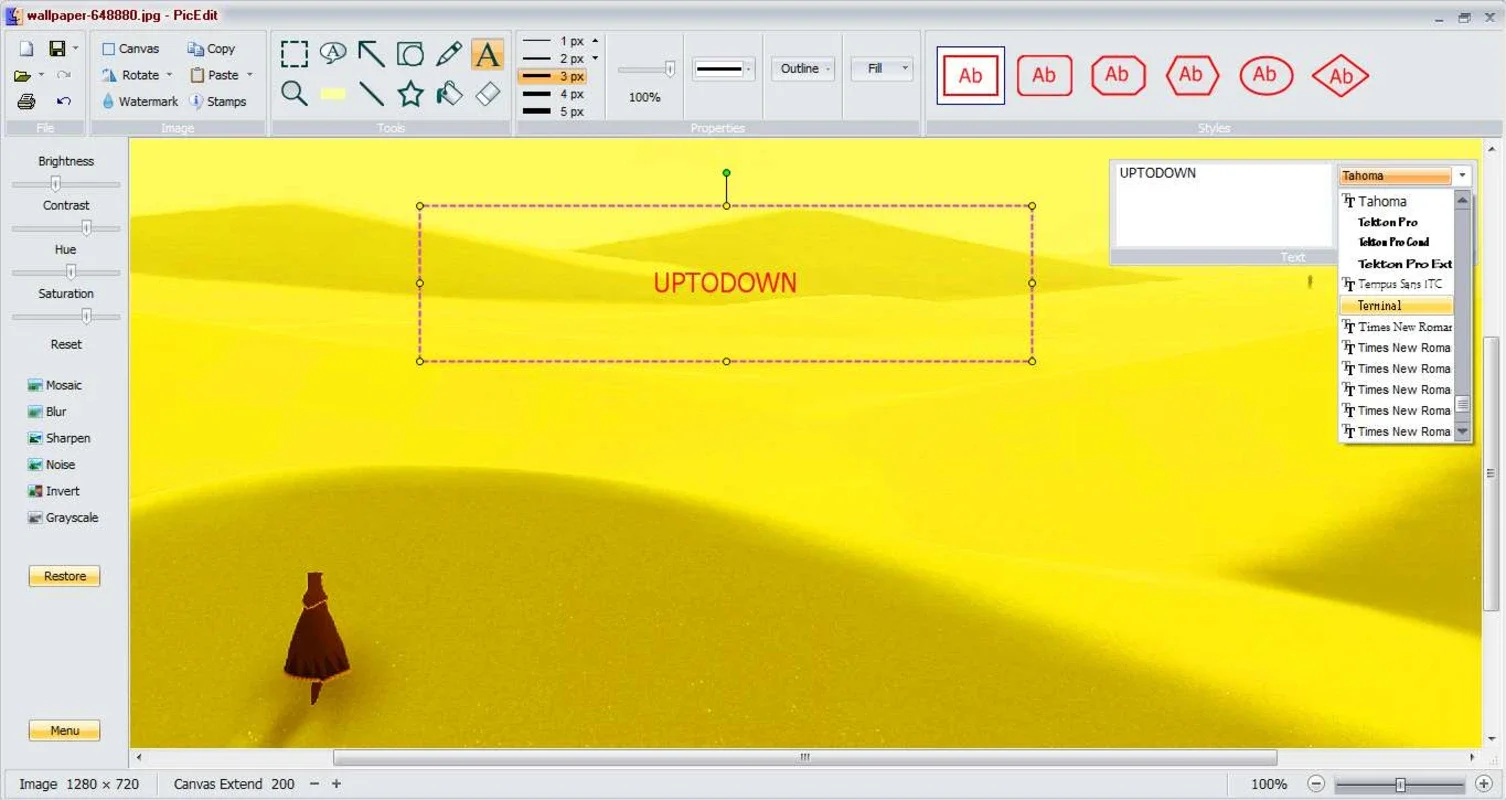Click the Restore button
The width and height of the screenshot is (1506, 800).
point(65,576)
